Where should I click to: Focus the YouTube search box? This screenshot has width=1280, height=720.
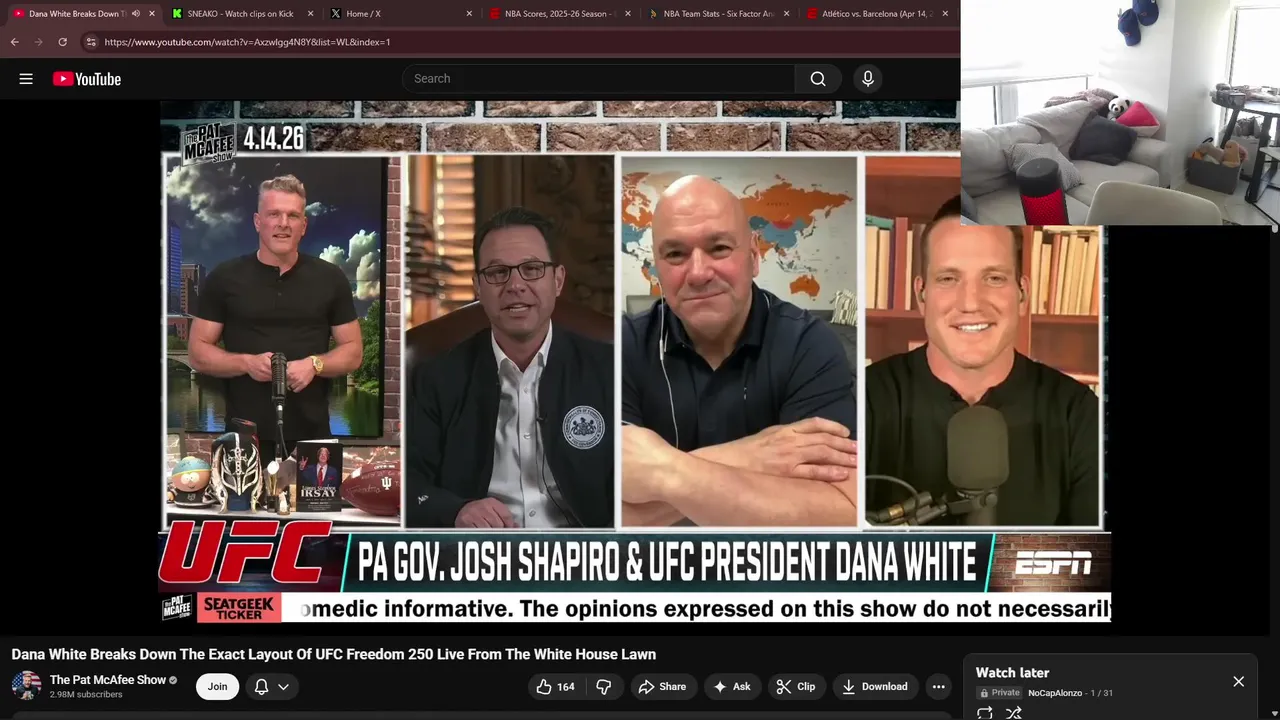pos(598,79)
